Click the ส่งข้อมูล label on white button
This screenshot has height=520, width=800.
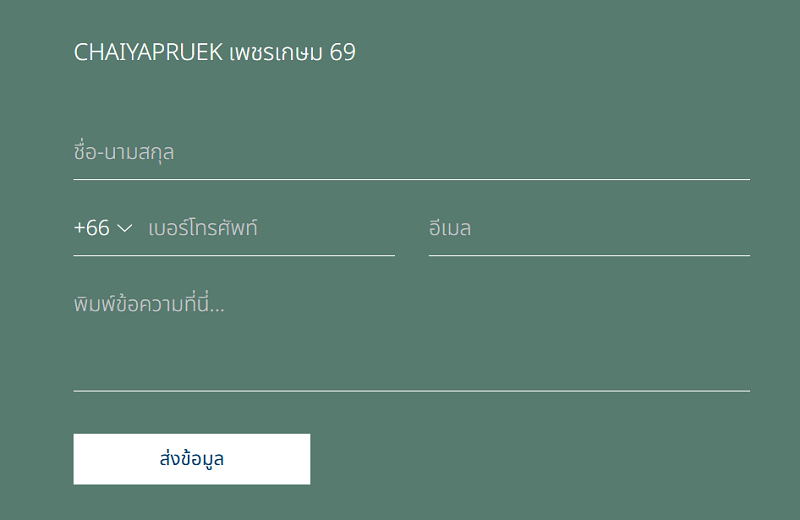click(x=191, y=459)
